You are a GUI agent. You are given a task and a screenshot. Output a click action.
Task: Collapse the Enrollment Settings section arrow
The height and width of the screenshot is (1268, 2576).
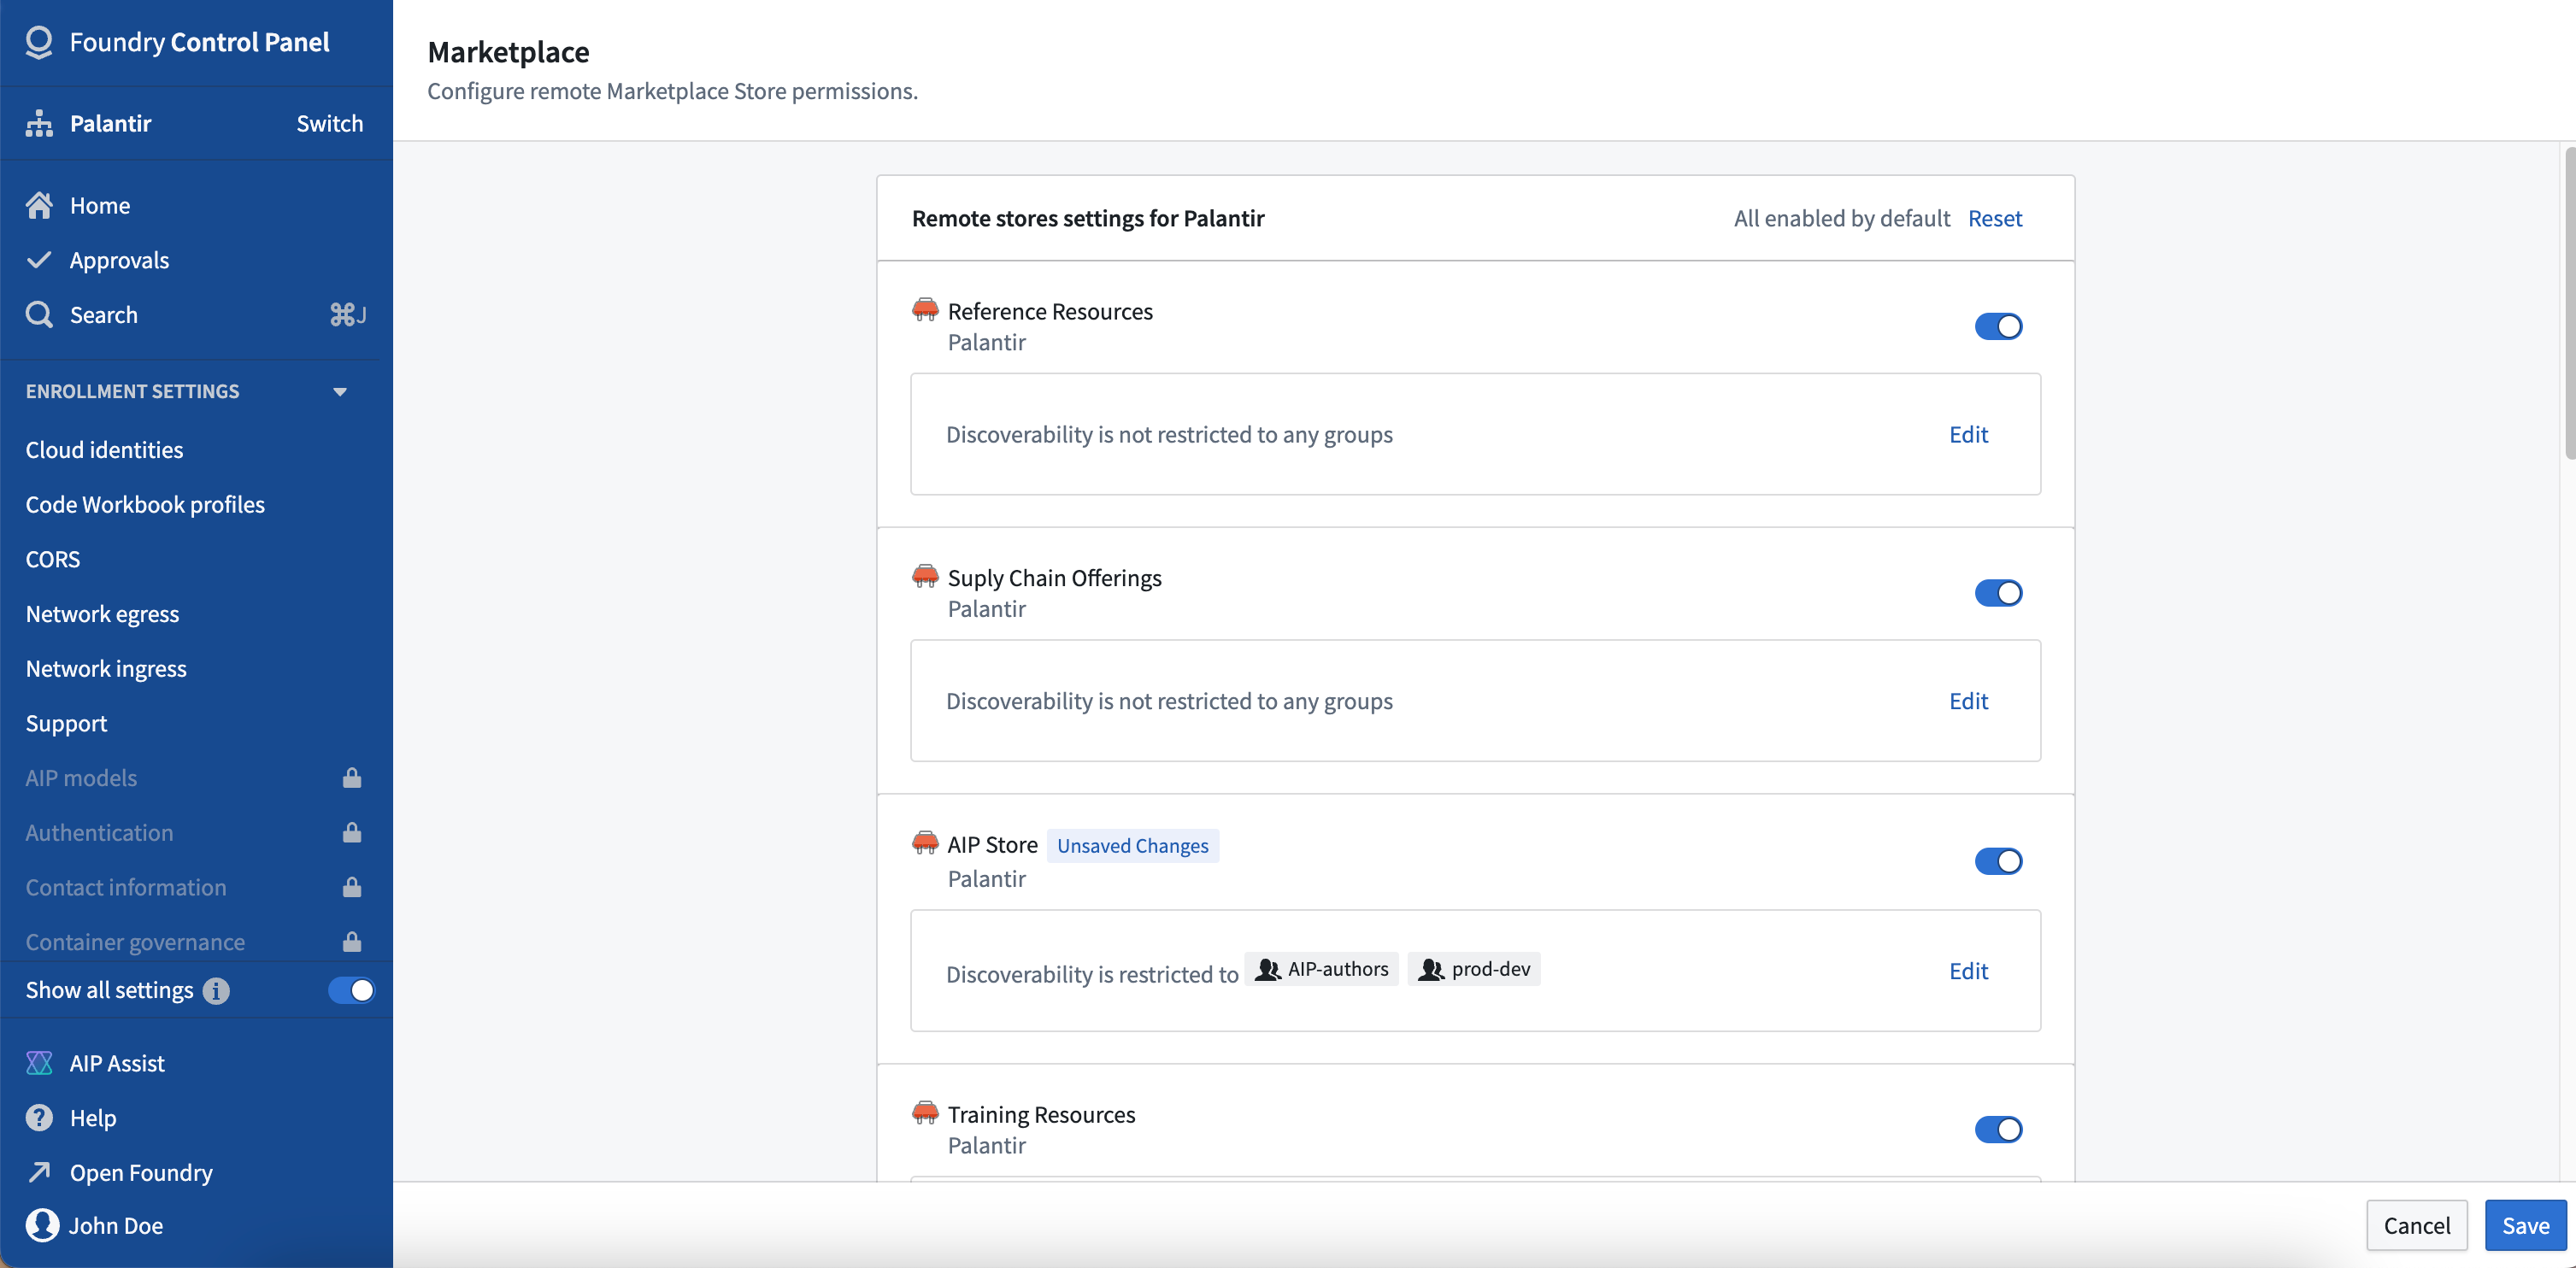click(340, 392)
